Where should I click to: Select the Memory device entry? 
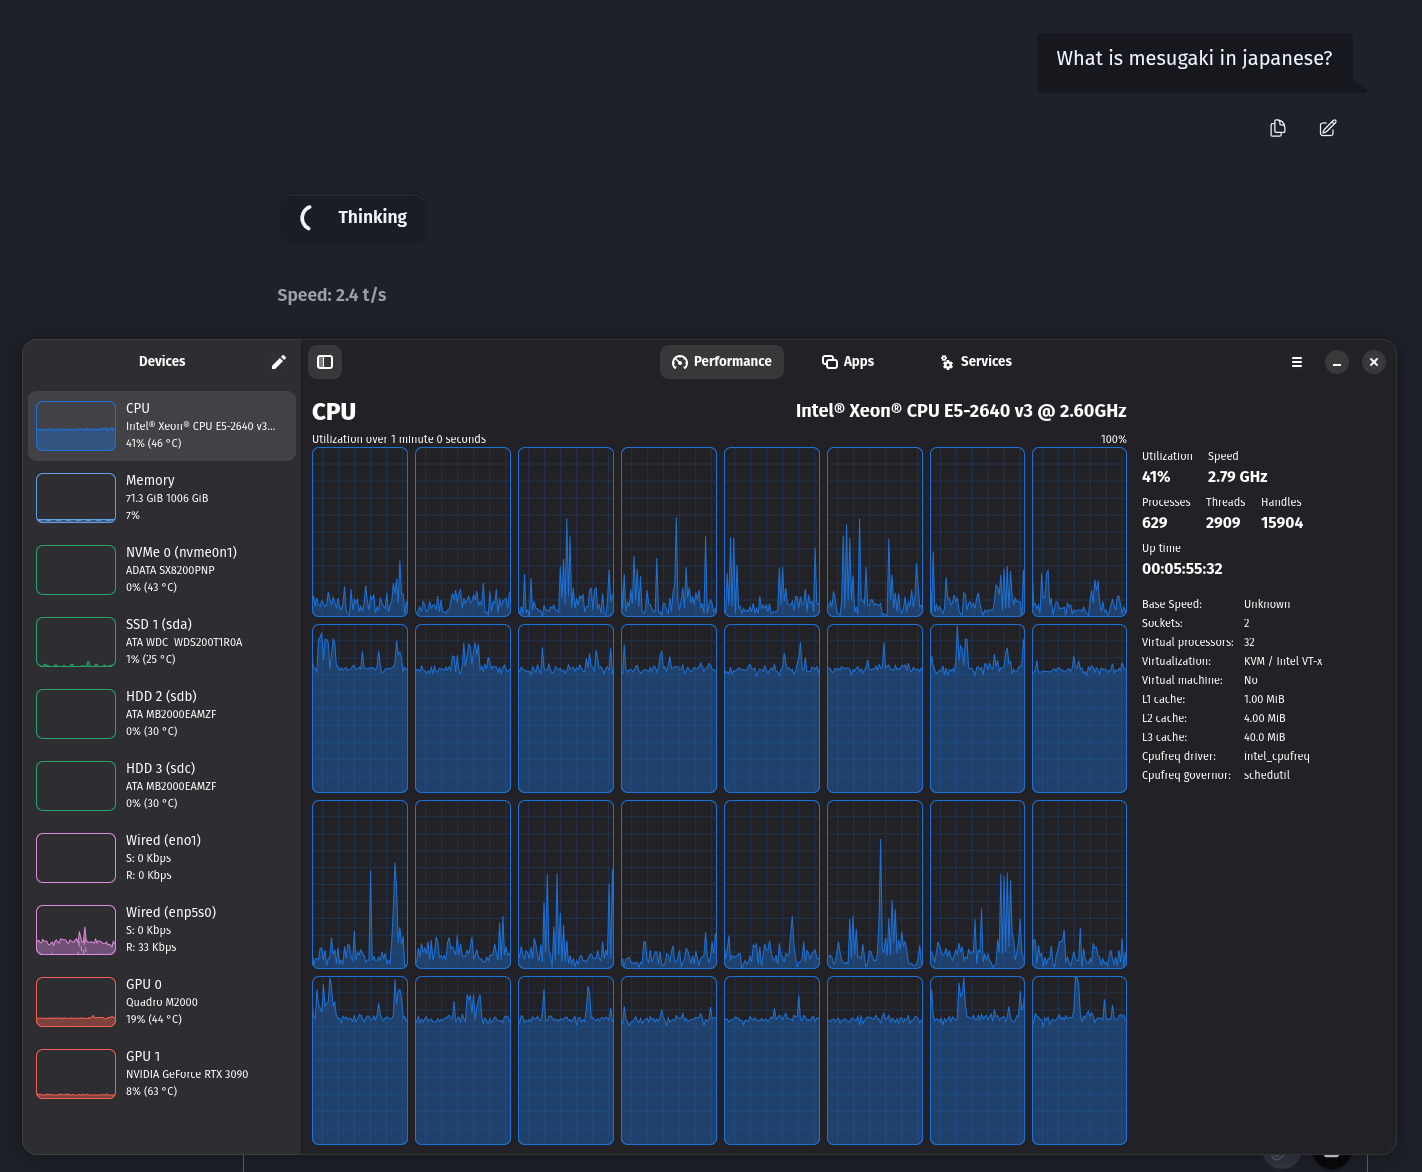(162, 498)
